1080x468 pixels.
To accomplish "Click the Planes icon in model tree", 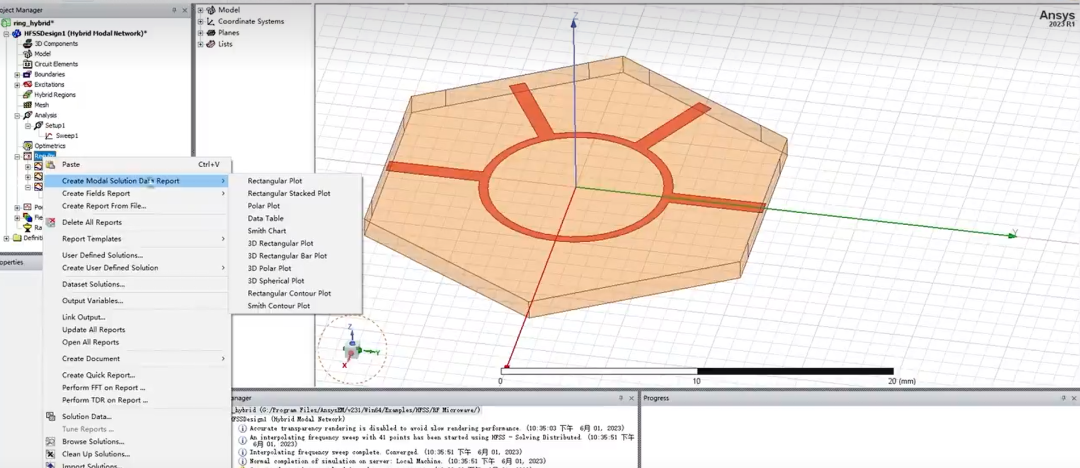I will 211,32.
